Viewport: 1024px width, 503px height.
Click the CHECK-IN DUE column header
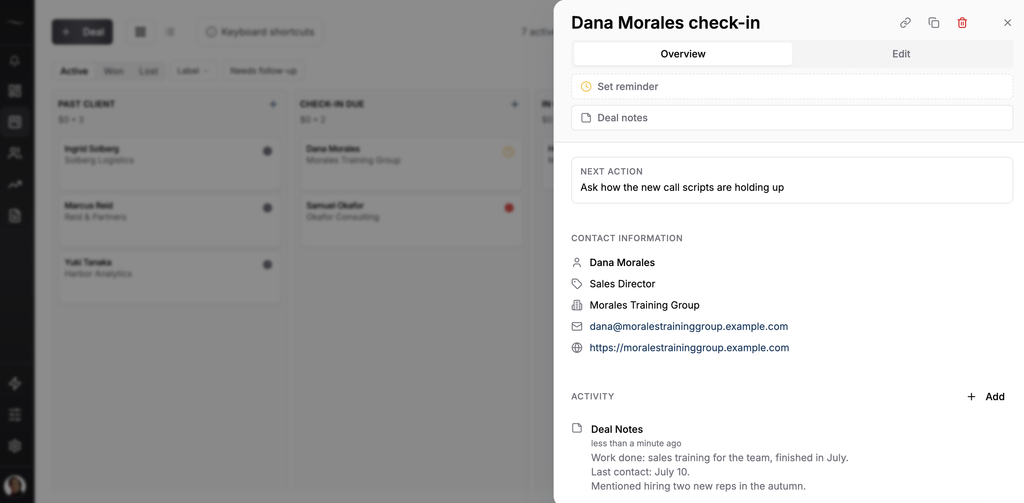pos(332,104)
